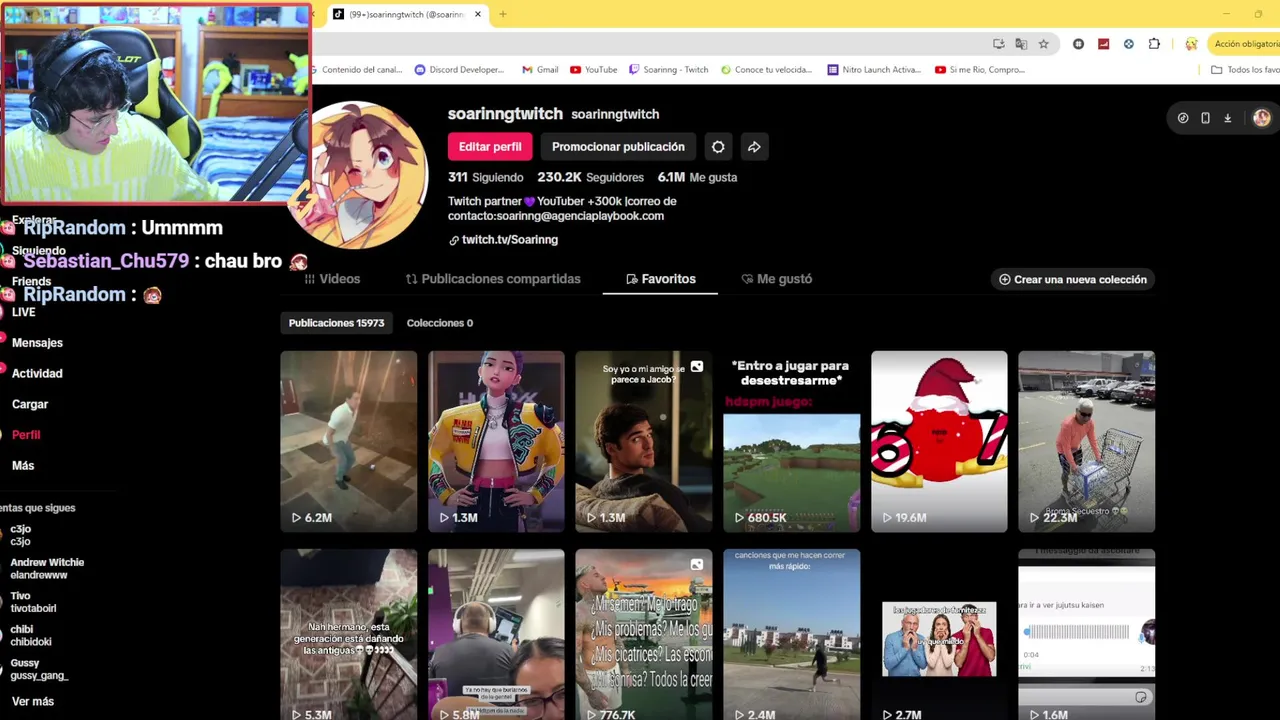Switch to the Publicaciones compartidas tab
This screenshot has width=1280, height=720.
pos(493,279)
